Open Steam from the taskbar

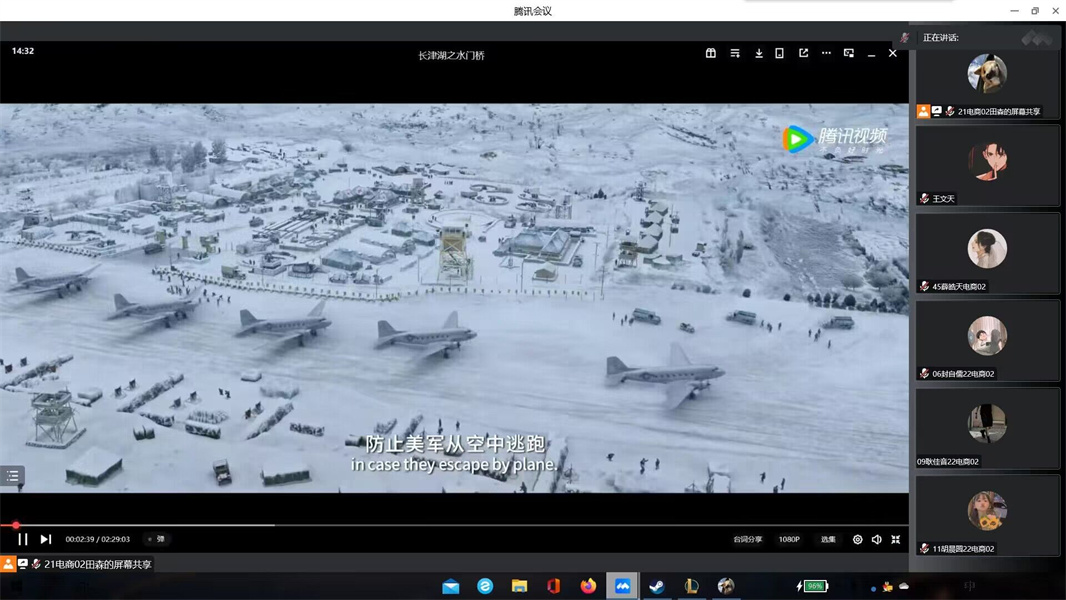pos(657,586)
